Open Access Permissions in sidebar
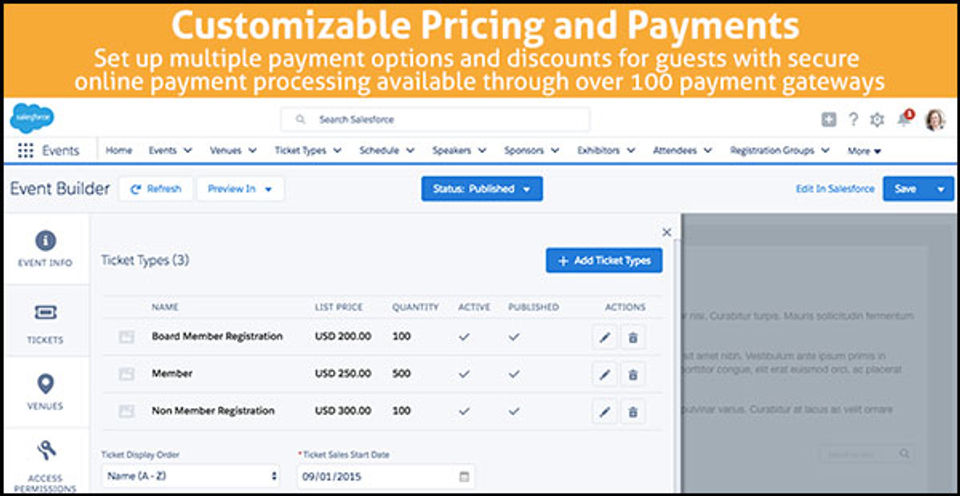Viewport: 960px width, 496px height. (x=46, y=465)
